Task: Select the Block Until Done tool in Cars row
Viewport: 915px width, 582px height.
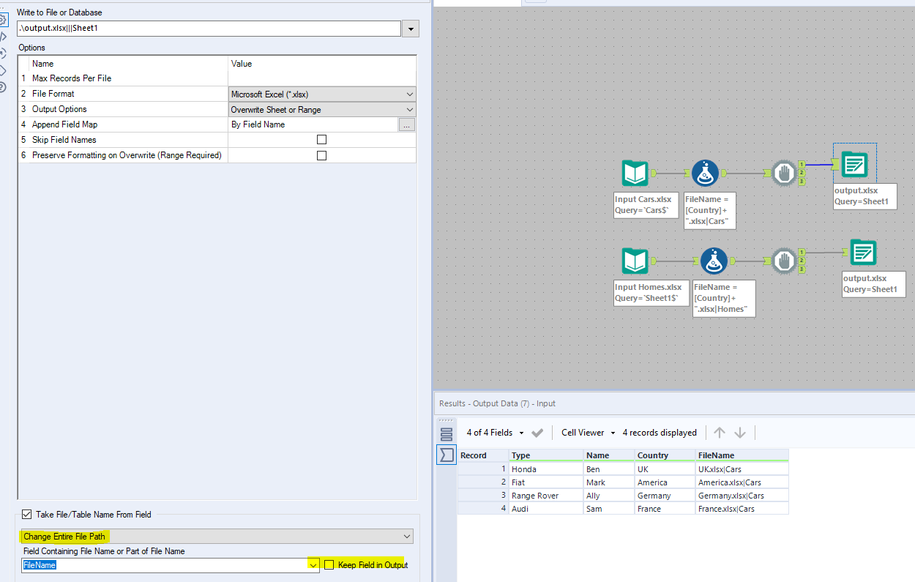Action: tap(784, 173)
